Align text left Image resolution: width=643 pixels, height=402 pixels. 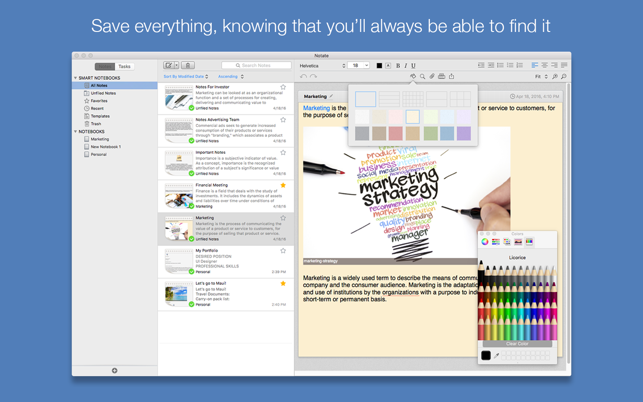pos(535,65)
